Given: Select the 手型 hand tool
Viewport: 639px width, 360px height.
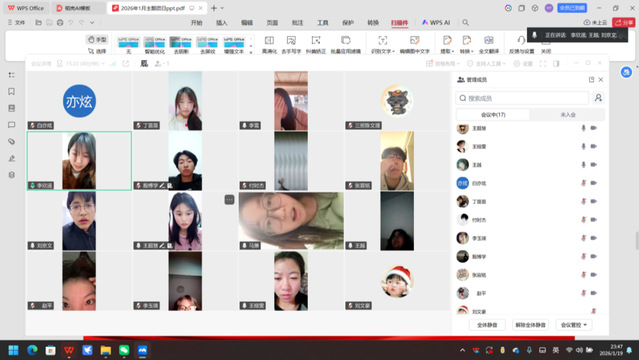Looking at the screenshot, I should (x=97, y=40).
